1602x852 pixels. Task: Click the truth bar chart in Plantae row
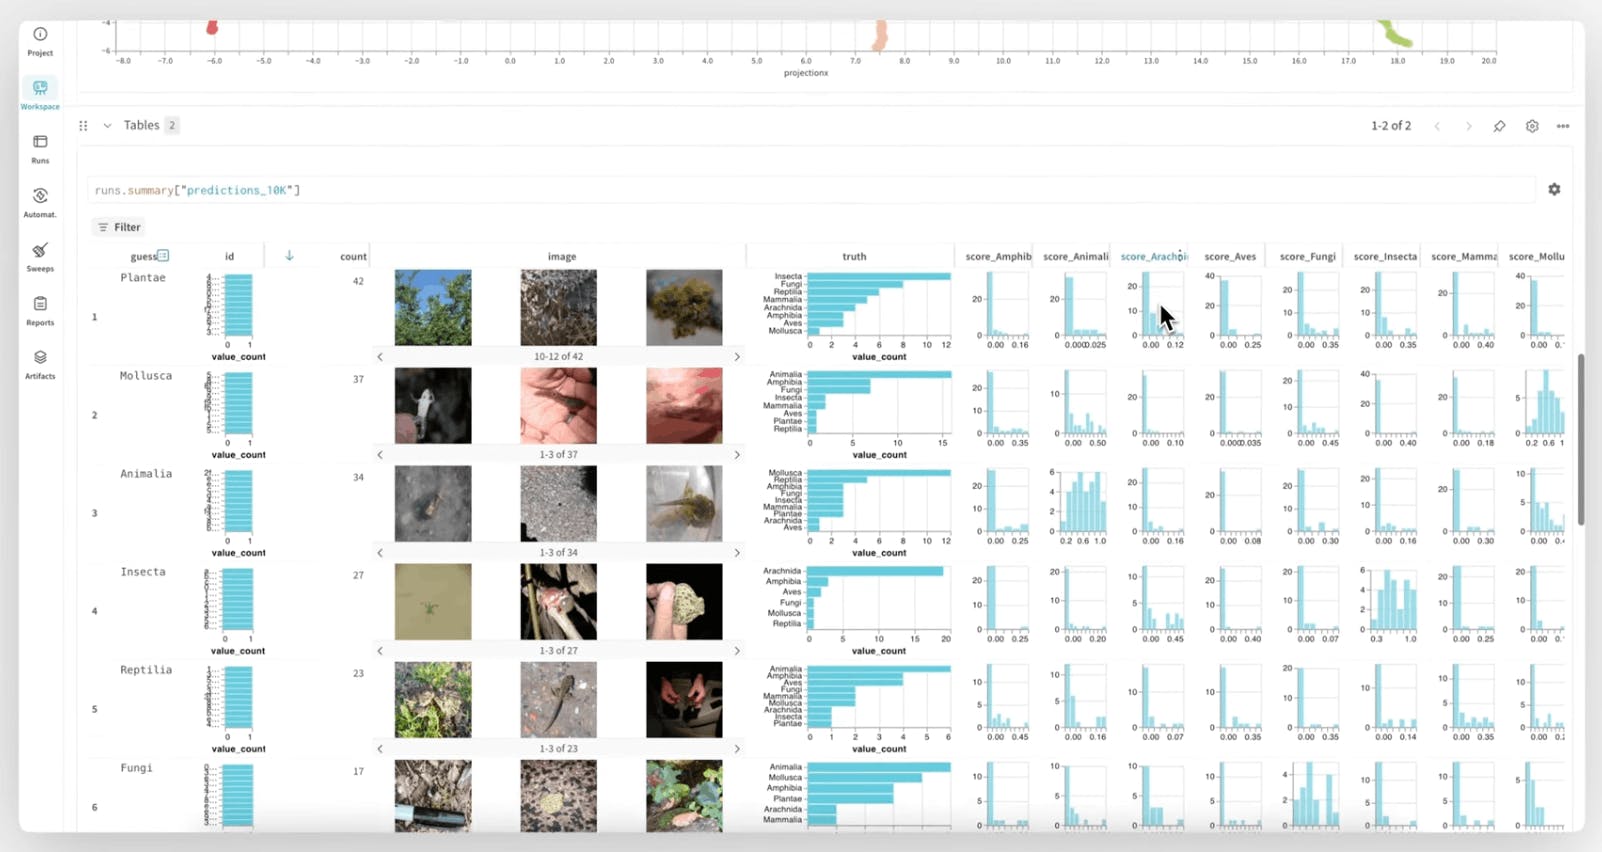coord(856,316)
